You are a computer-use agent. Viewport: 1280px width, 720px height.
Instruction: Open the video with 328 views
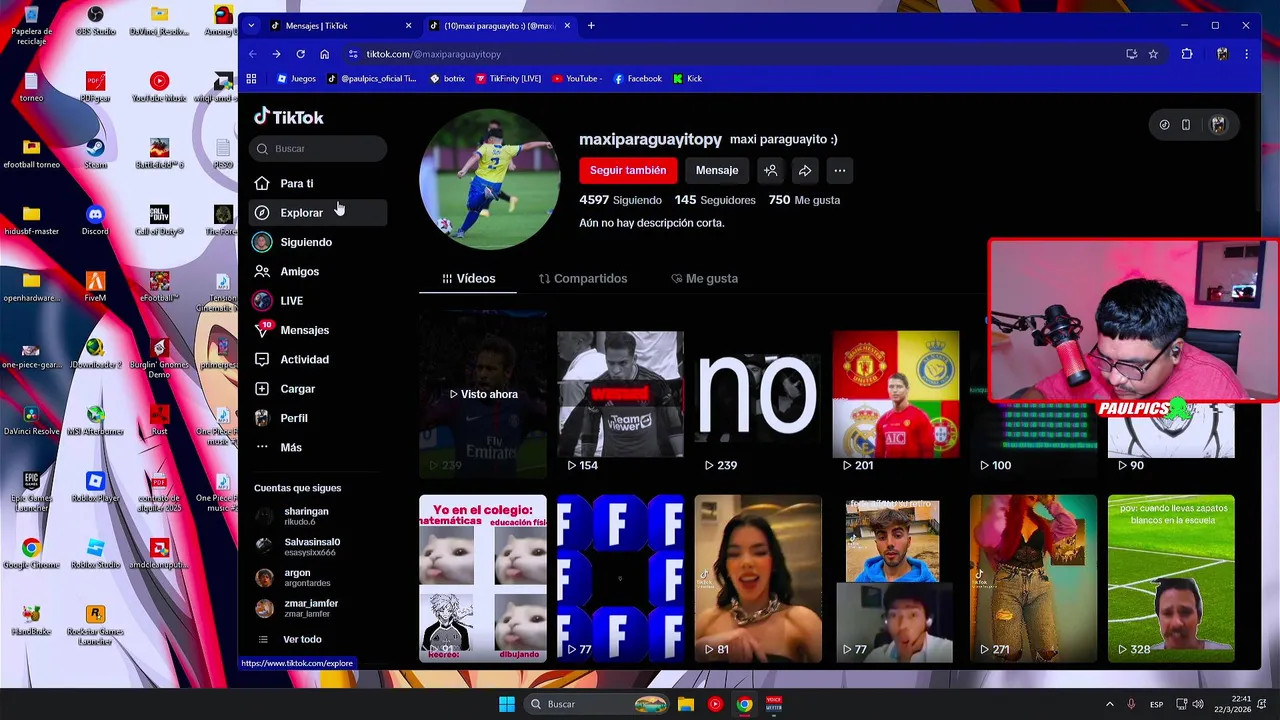click(x=1171, y=578)
